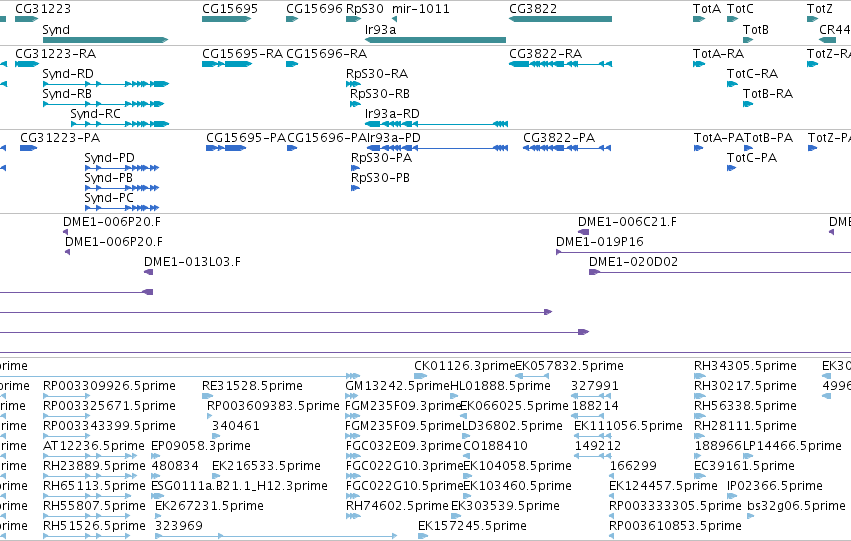The height and width of the screenshot is (541, 851).
Task: Click the AT12236.5prime EST label
Action: (94, 446)
